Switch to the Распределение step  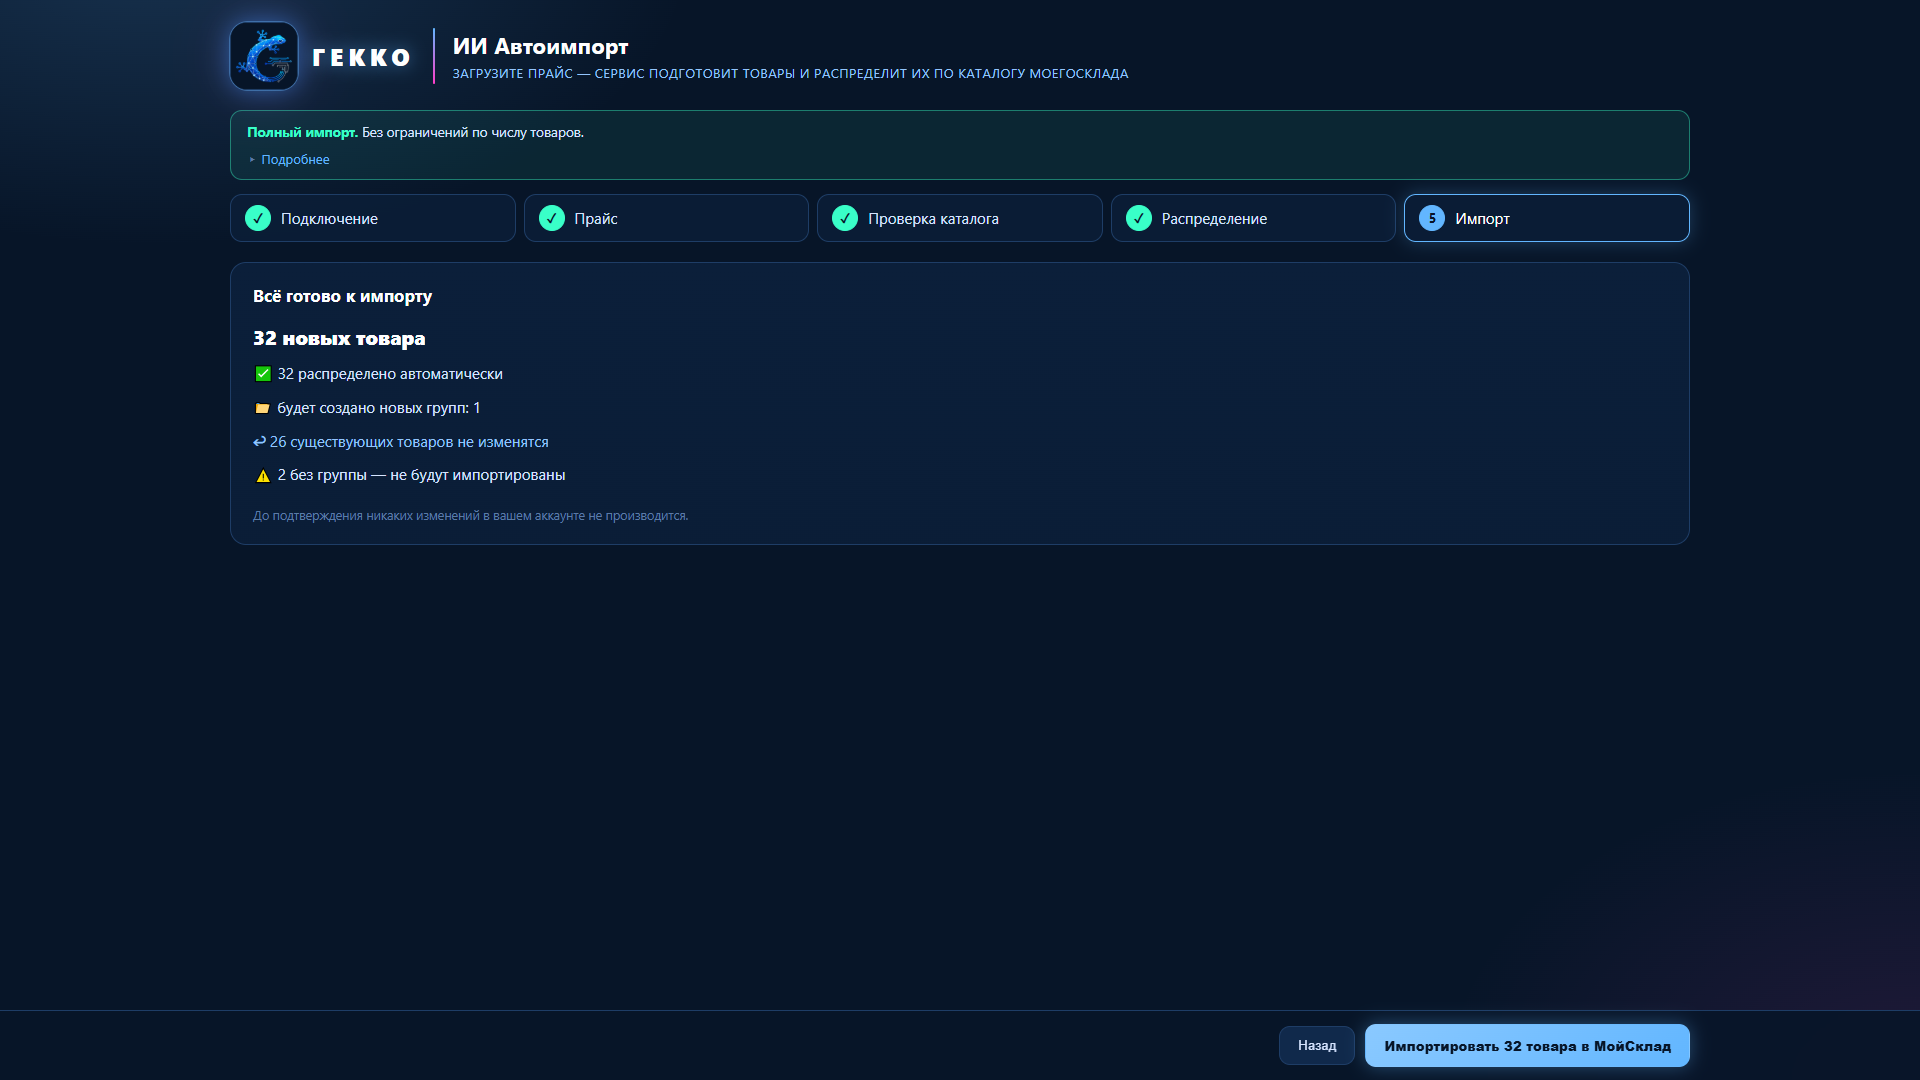pyautogui.click(x=1253, y=218)
